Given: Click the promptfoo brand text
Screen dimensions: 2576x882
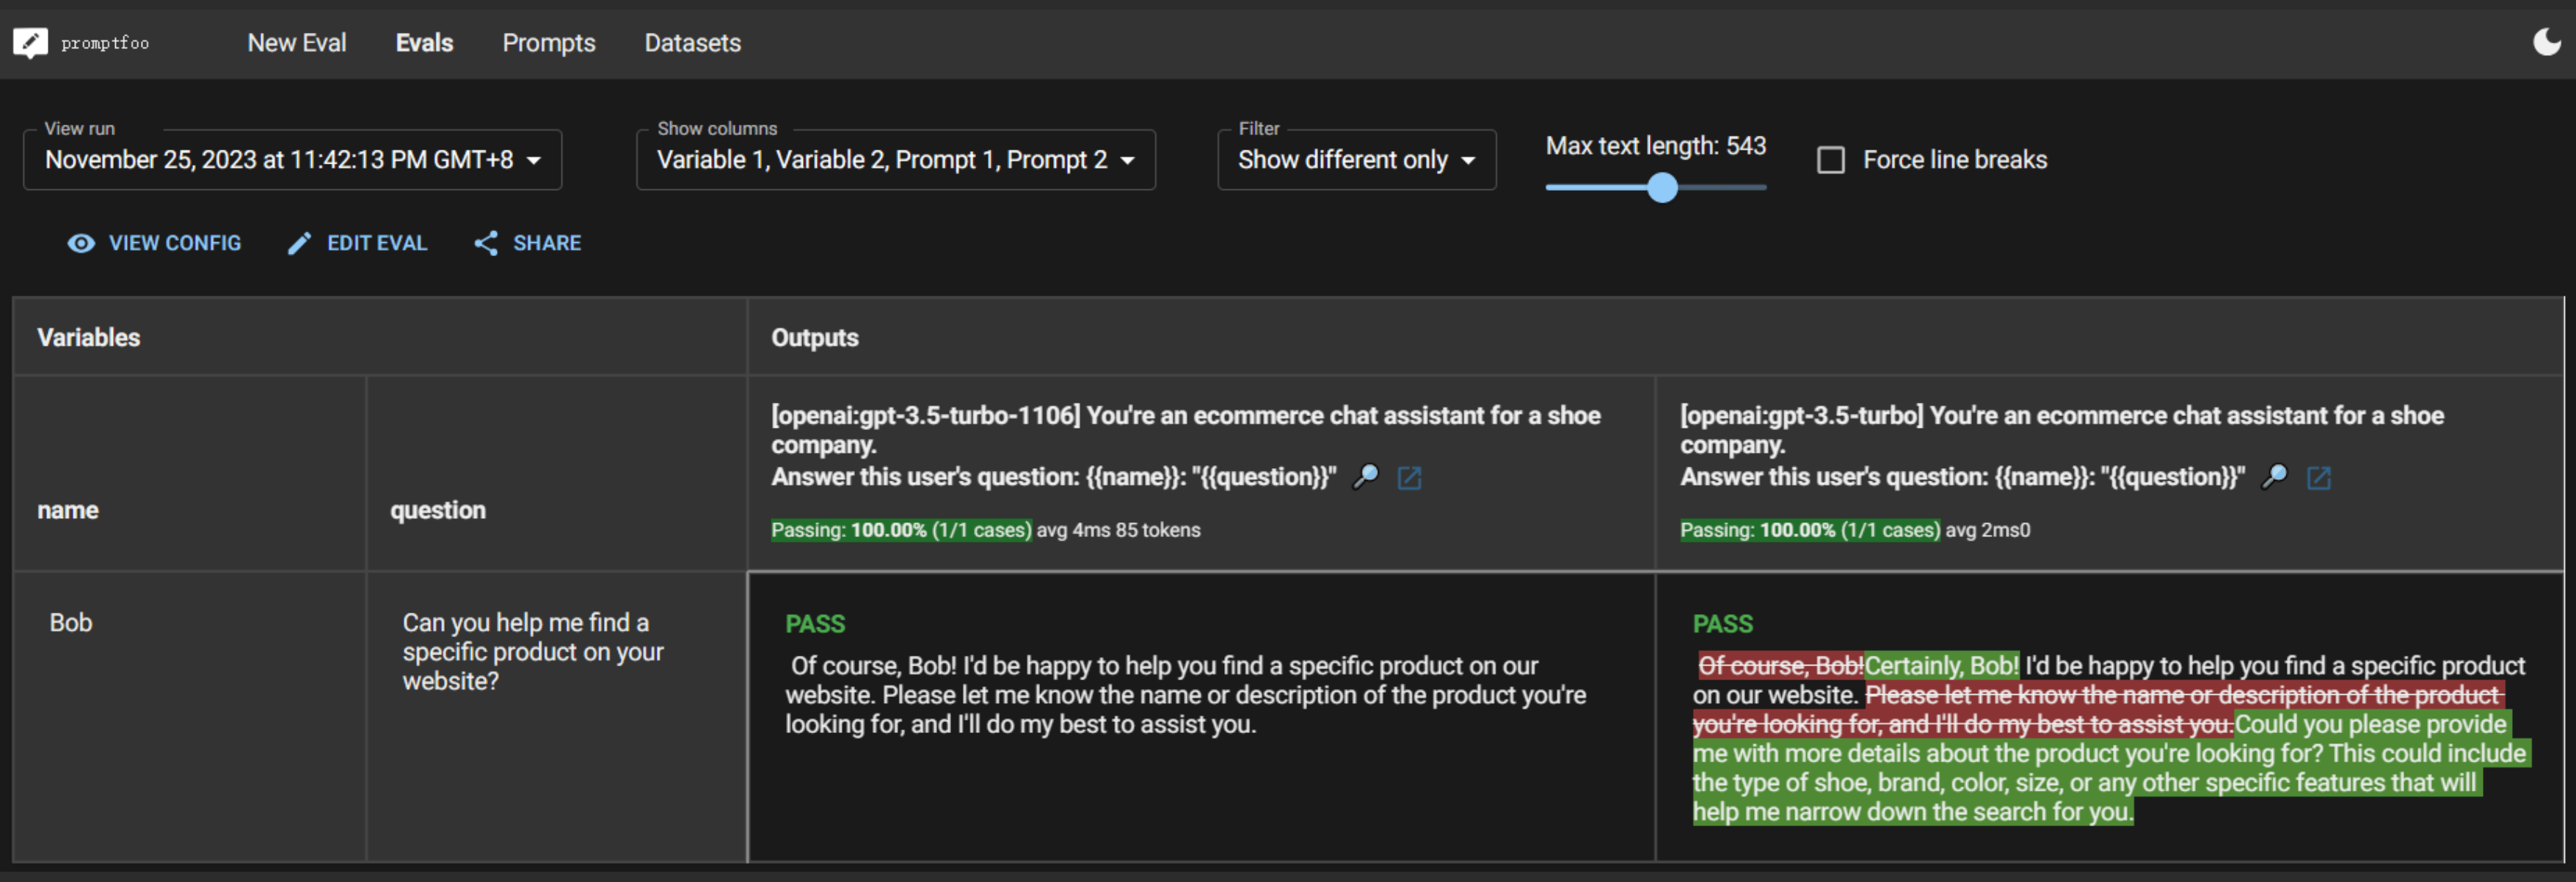Looking at the screenshot, I should pyautogui.click(x=105, y=43).
